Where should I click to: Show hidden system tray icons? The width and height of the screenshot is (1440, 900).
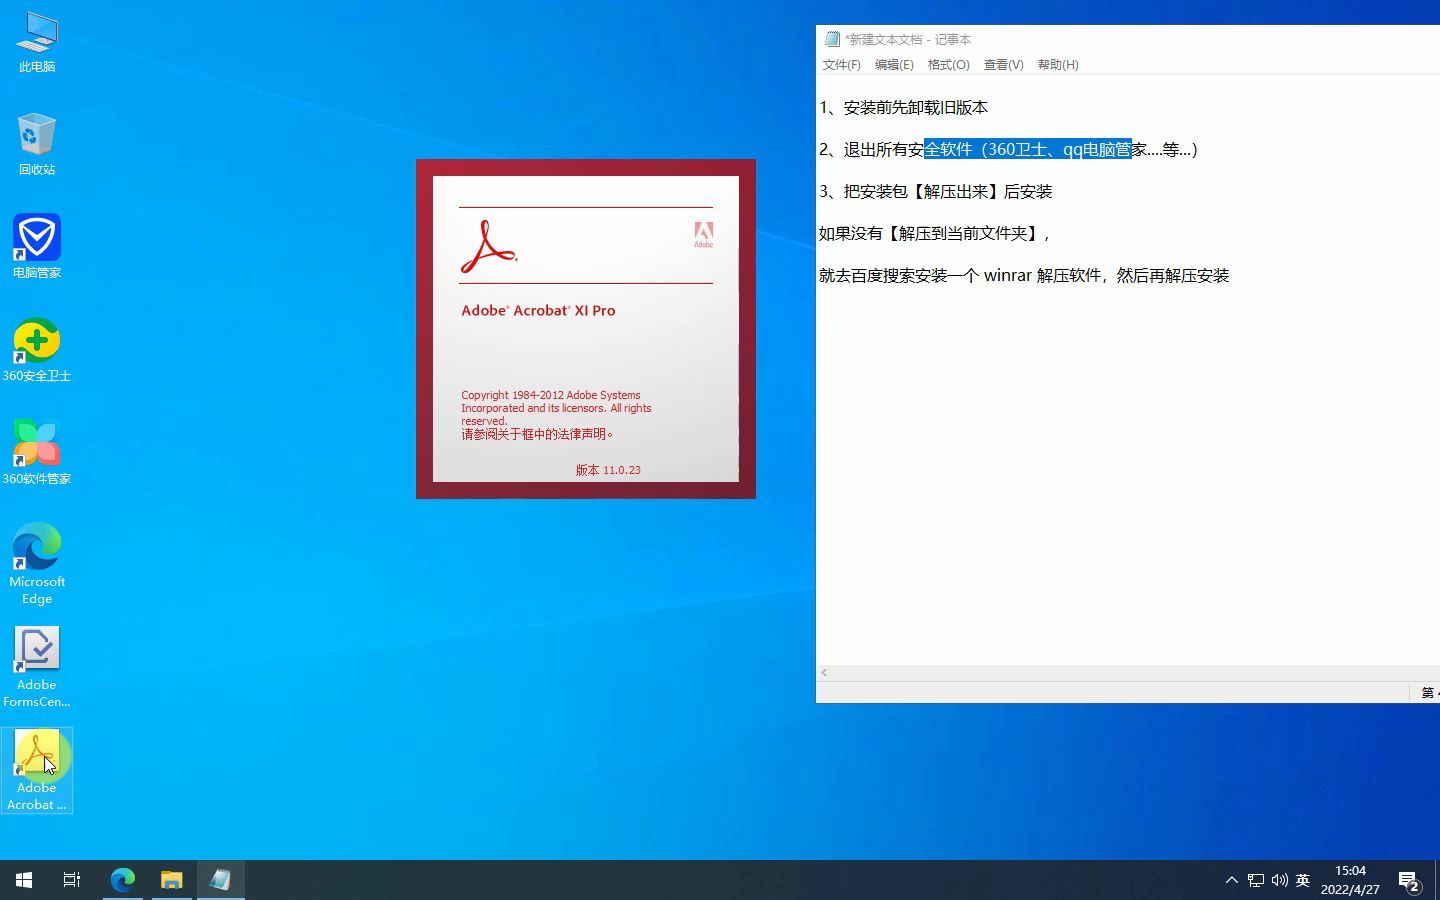coord(1231,880)
